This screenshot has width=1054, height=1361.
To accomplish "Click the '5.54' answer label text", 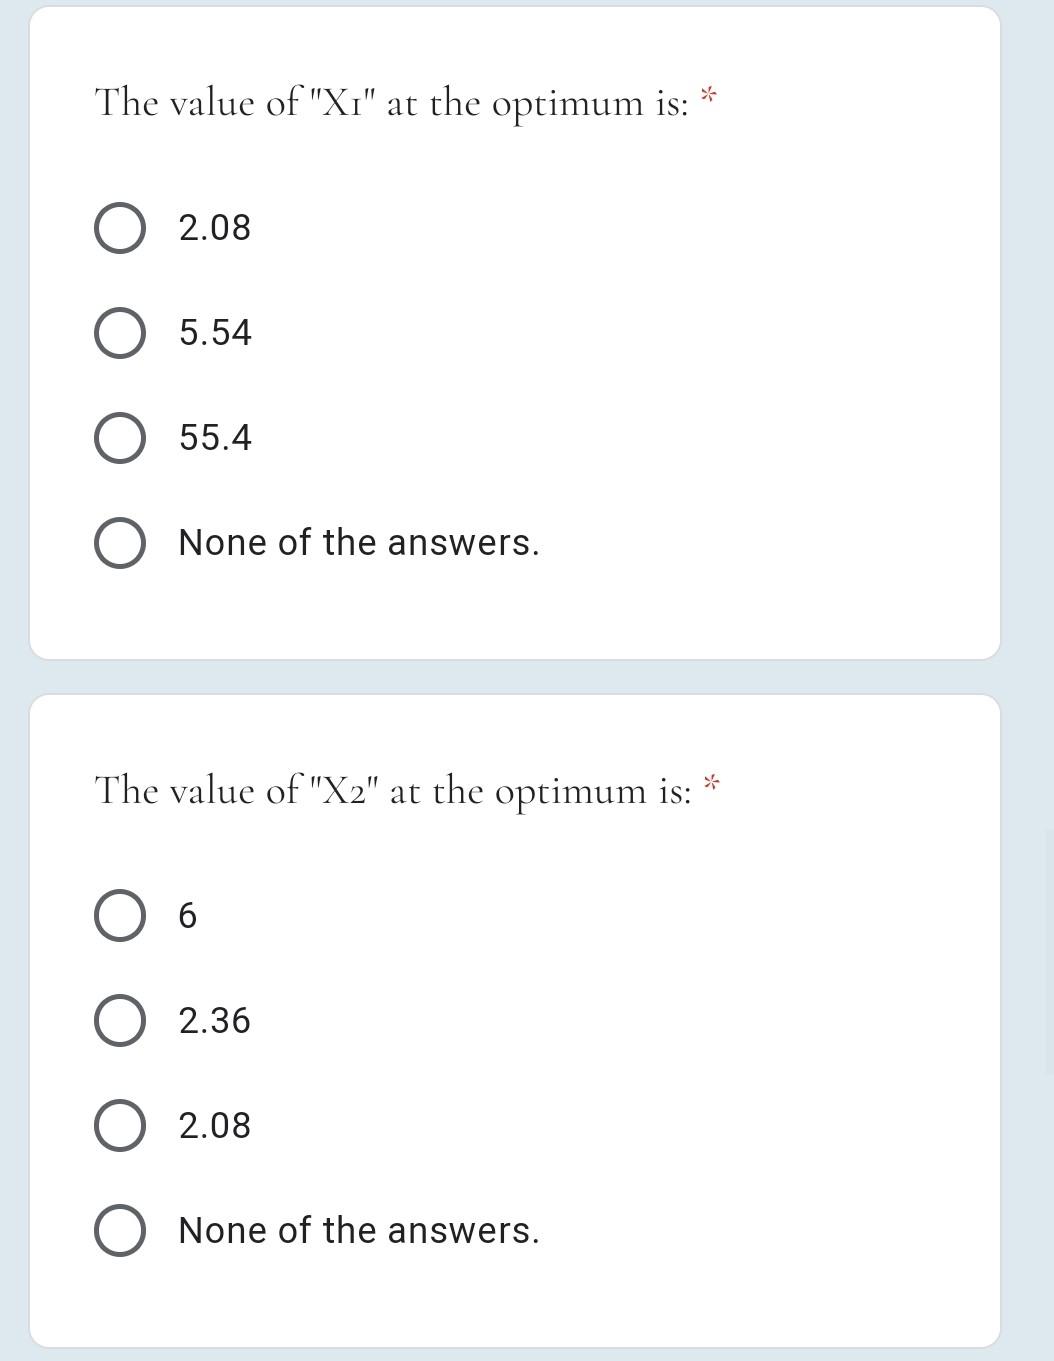I will tap(215, 332).
